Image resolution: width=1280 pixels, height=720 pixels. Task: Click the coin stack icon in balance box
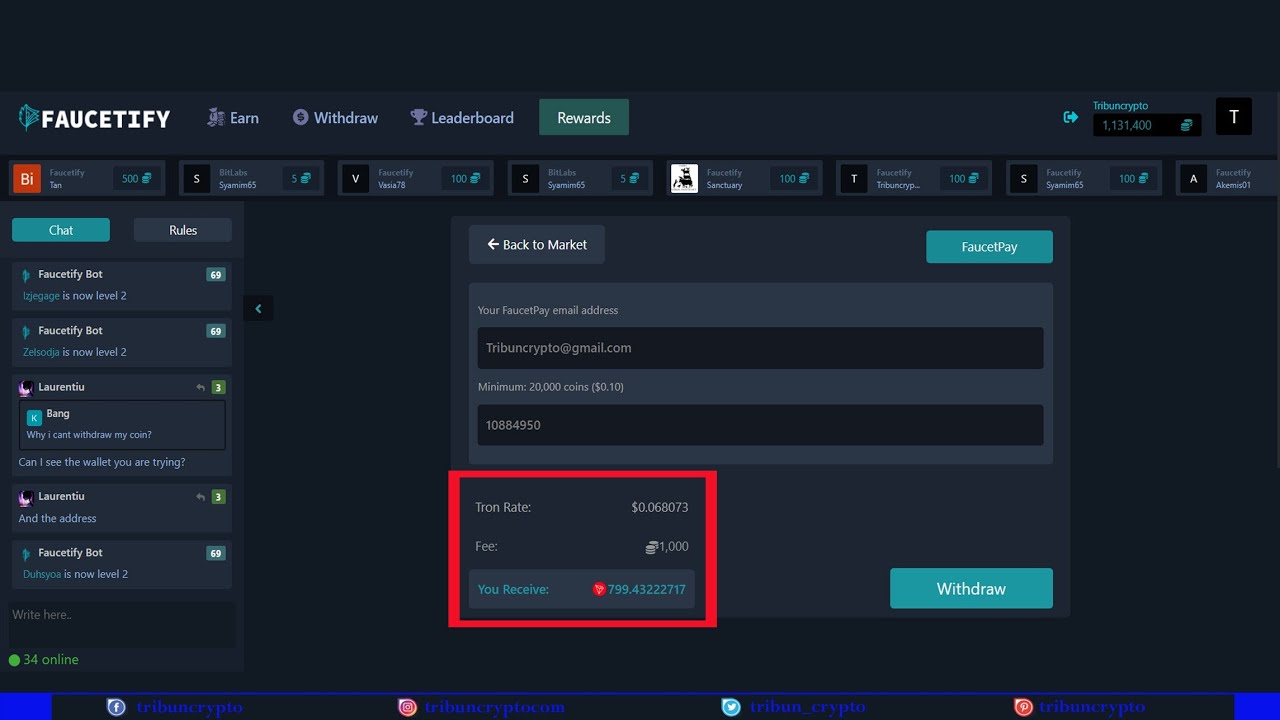pyautogui.click(x=1186, y=125)
